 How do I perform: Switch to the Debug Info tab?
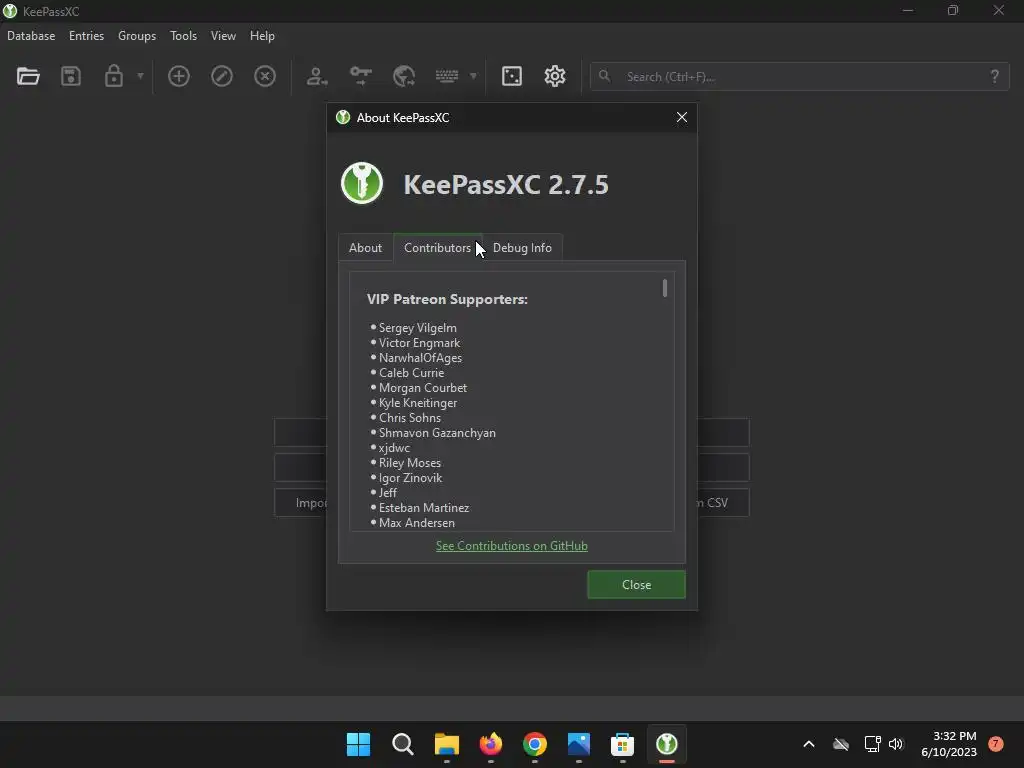(x=522, y=248)
